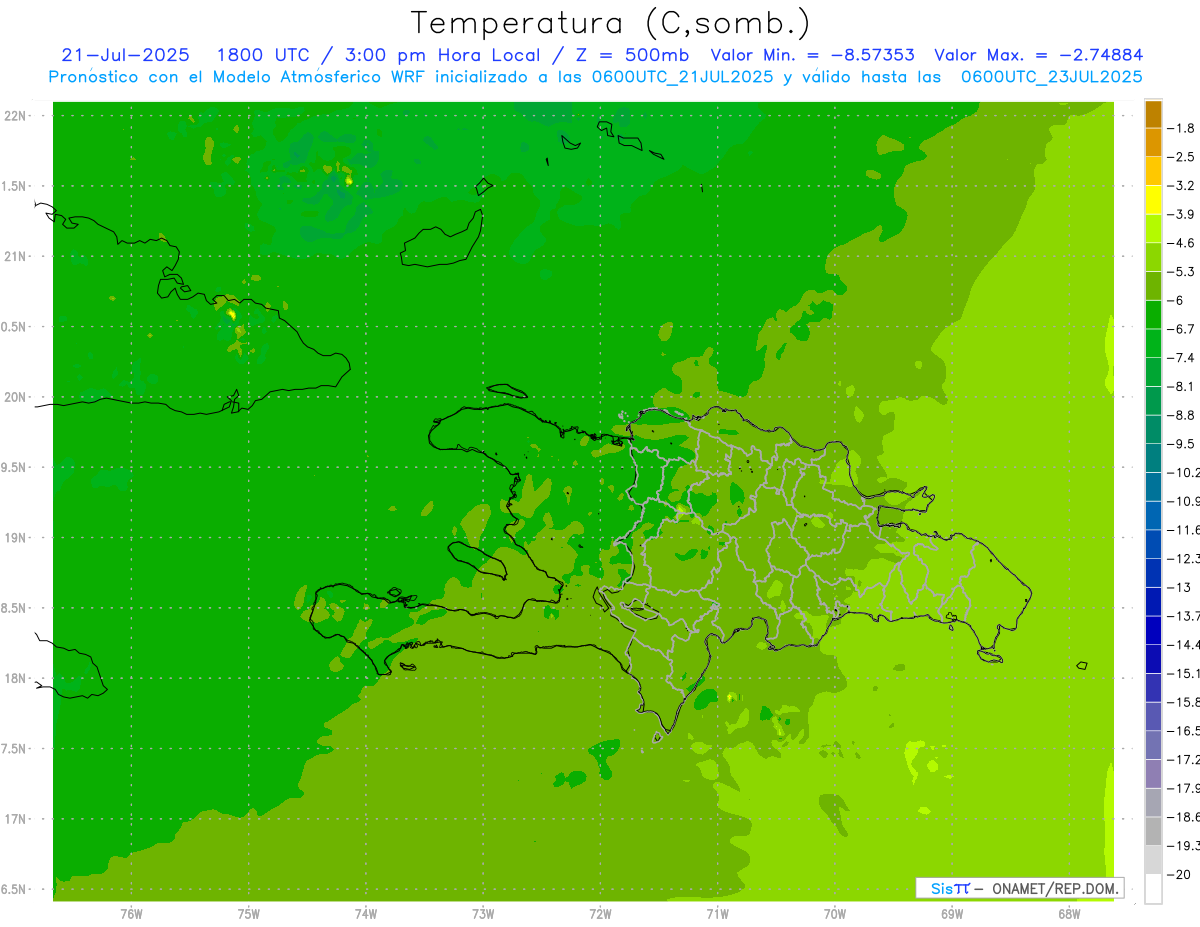The height and width of the screenshot is (927, 1200).
Task: Click the WRF model forecast subtitle line
Action: (596, 77)
